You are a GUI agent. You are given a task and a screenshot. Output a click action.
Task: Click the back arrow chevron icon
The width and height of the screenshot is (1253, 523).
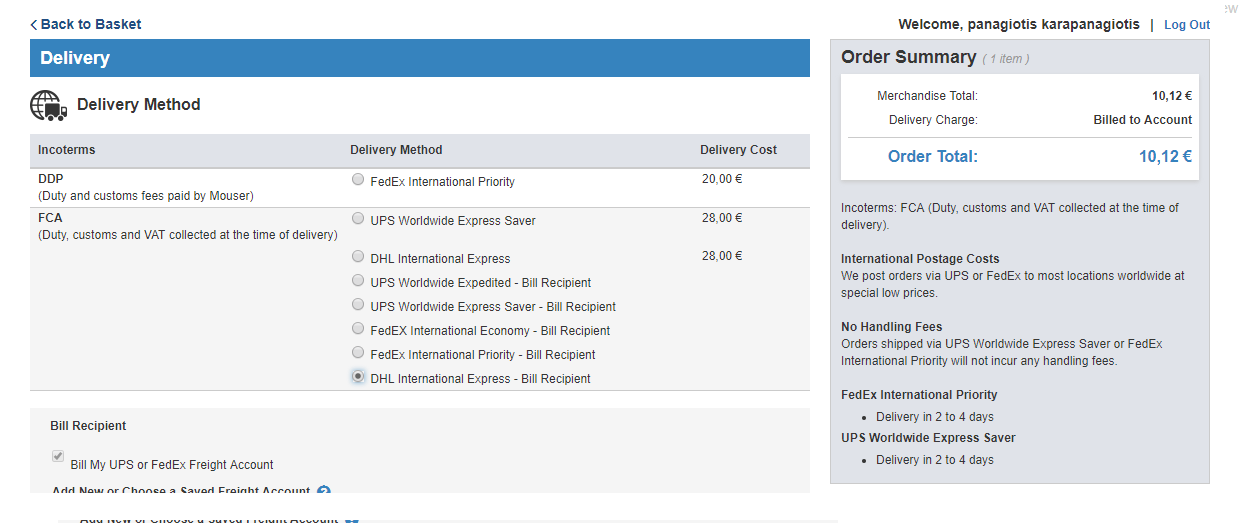click(34, 24)
